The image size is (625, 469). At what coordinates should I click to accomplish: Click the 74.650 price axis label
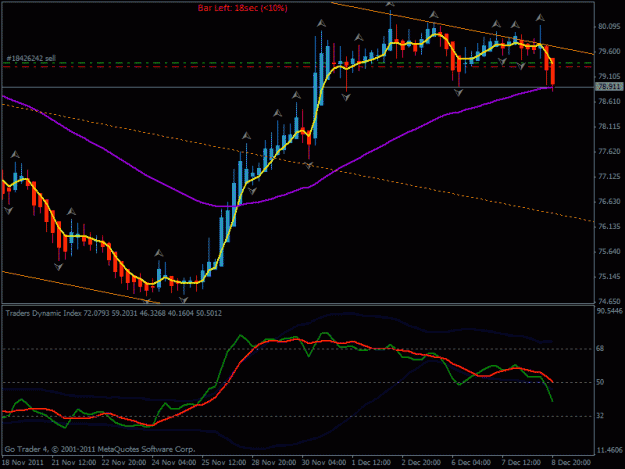(609, 302)
